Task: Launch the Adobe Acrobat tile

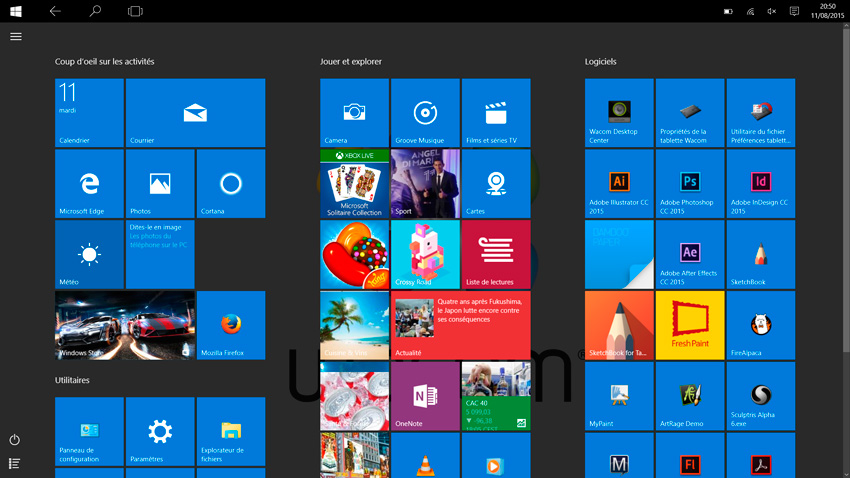Action: (761, 455)
